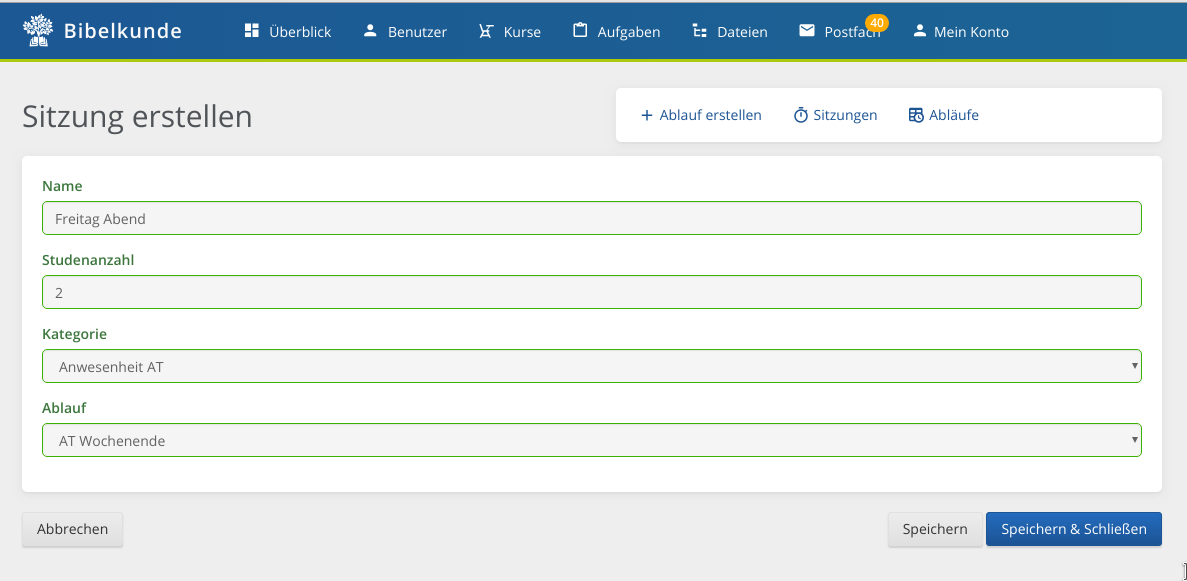Open the Ablauf dropdown
The width and height of the screenshot is (1187, 581).
coord(592,440)
